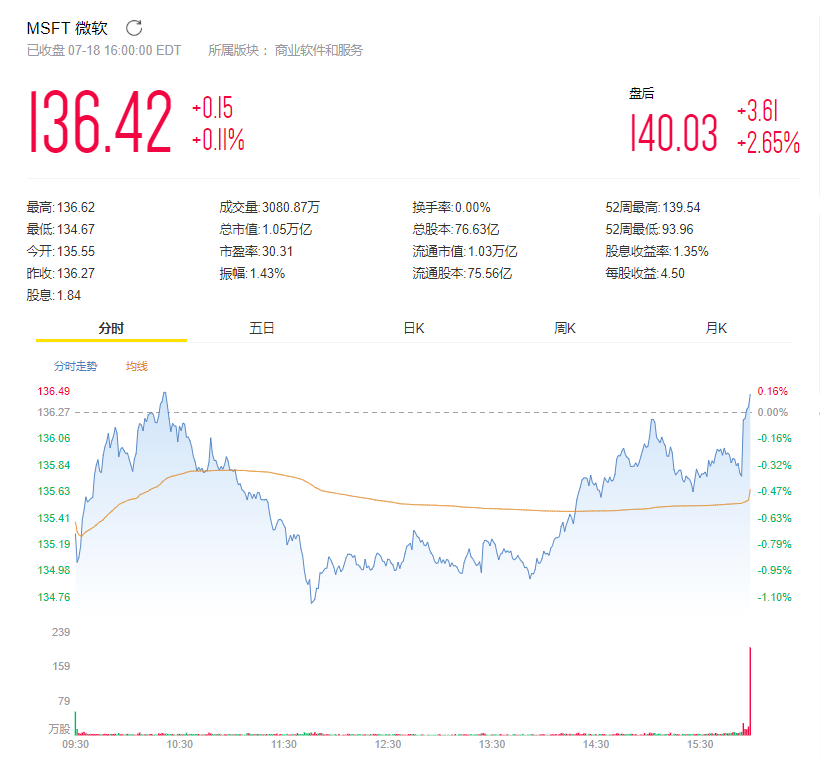Screen dimensions: 820x757
Task: Click the 股息: 1.84 value
Action: coord(54,295)
